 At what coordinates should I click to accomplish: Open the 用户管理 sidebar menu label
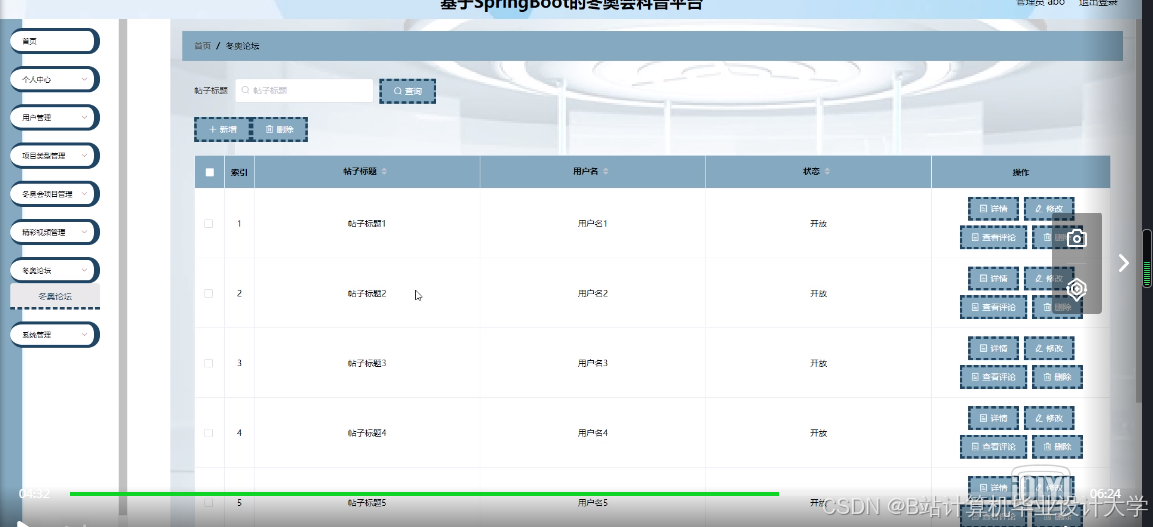click(x=36, y=117)
